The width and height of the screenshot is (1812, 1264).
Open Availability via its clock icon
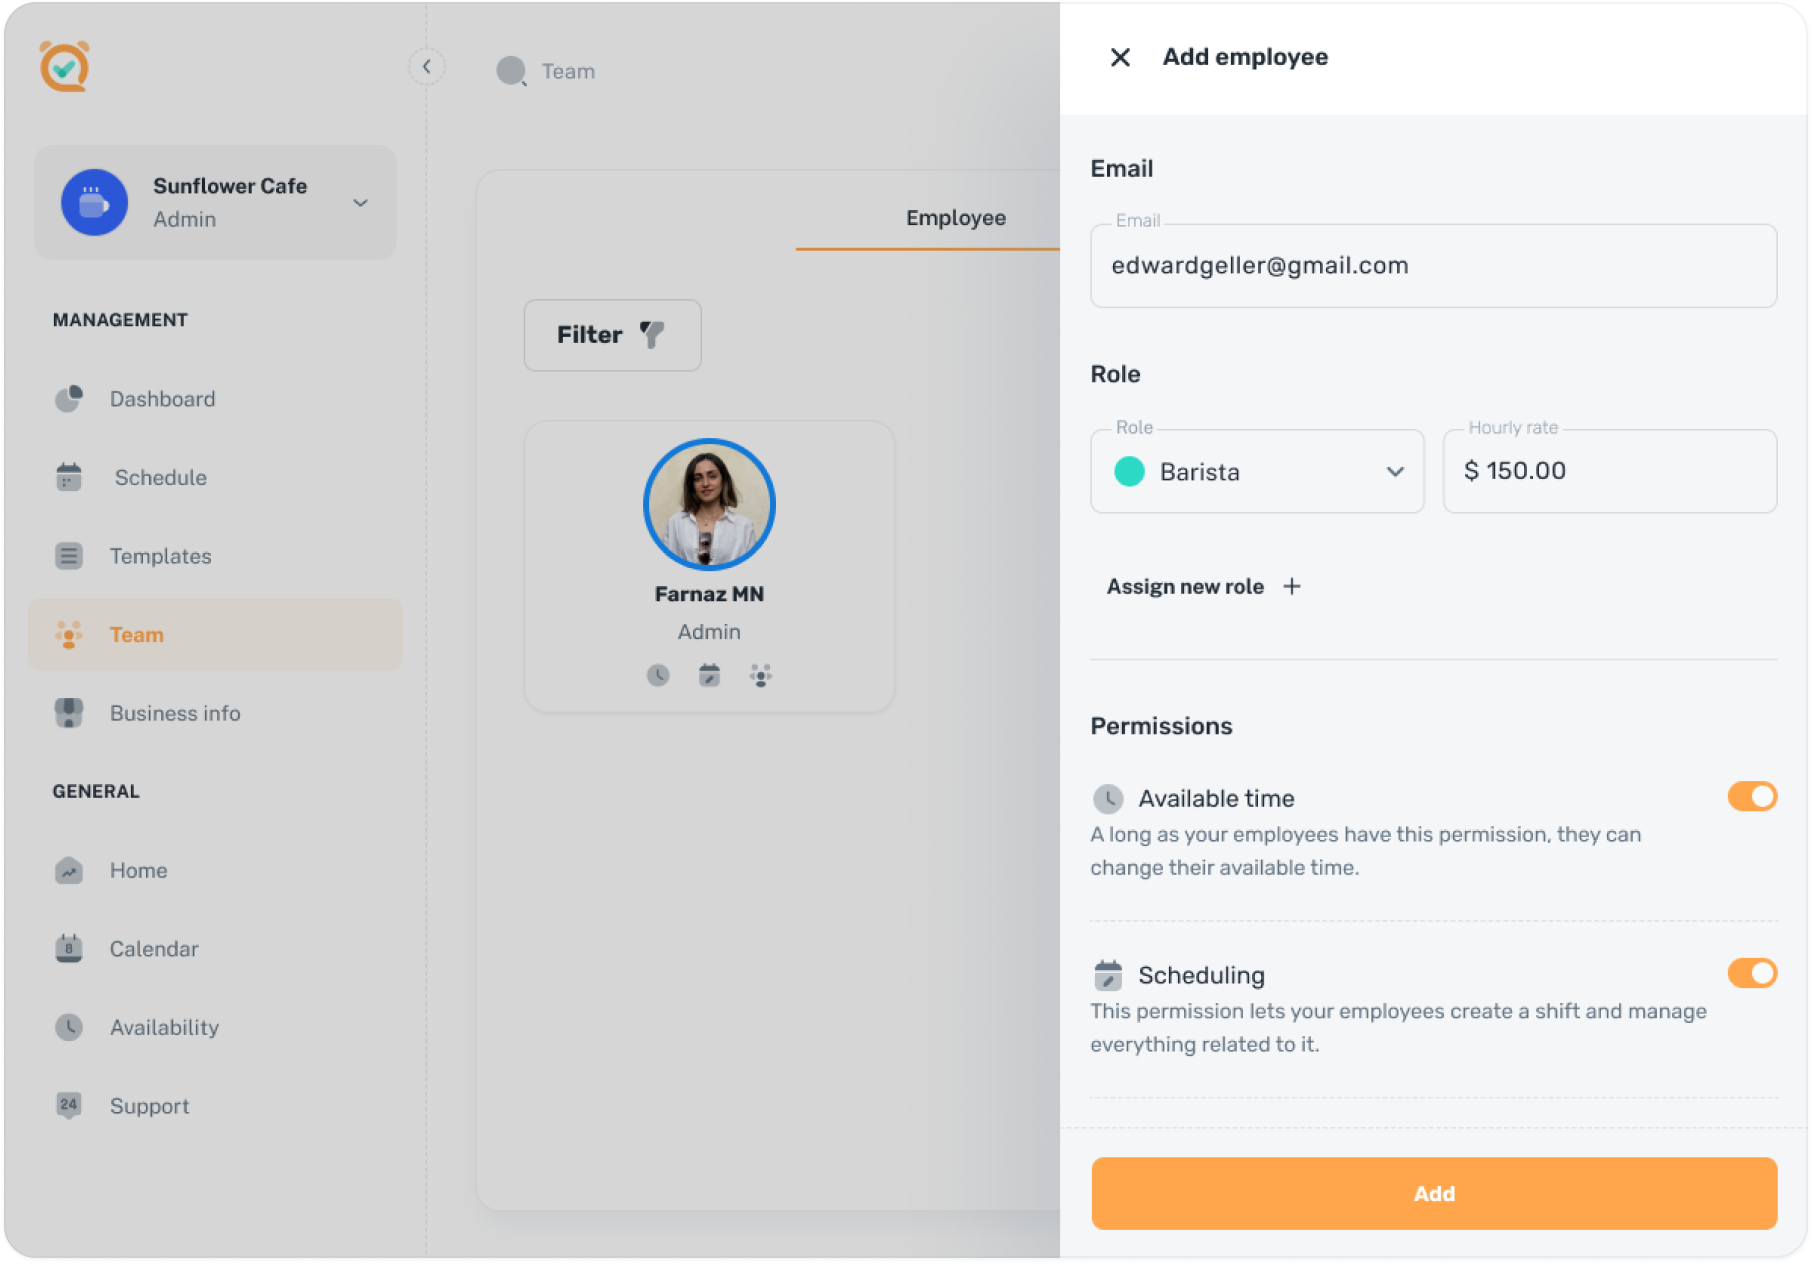(x=68, y=1027)
